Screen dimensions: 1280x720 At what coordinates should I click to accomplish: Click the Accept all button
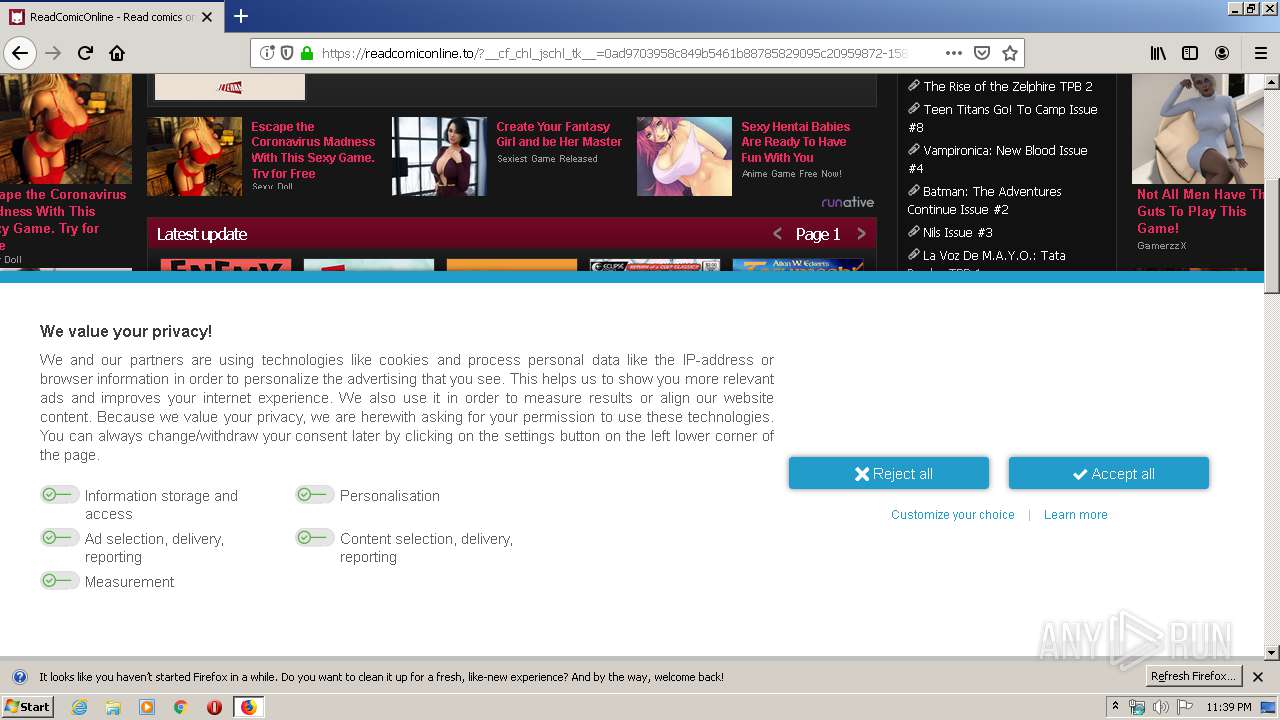1109,474
